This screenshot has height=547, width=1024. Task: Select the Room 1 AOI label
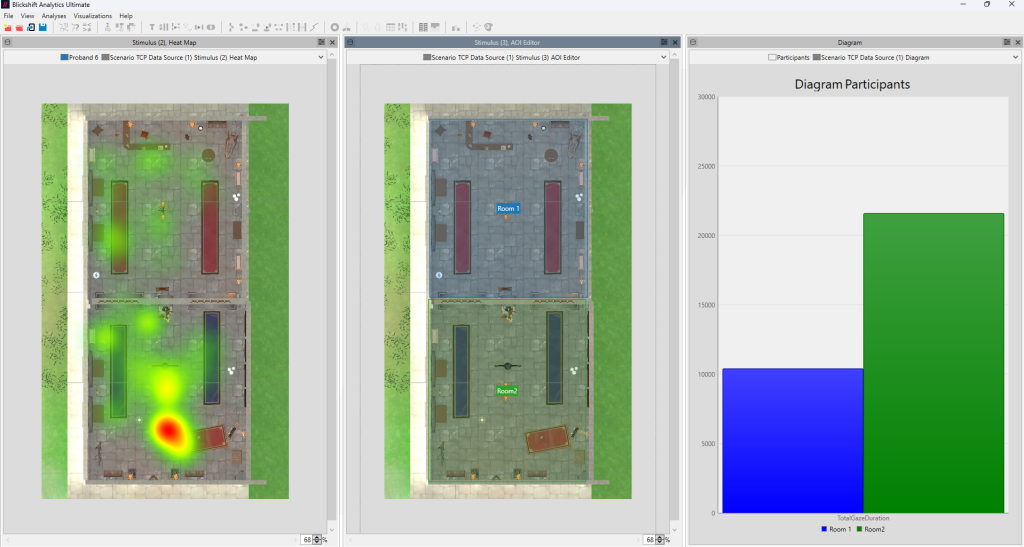click(508, 208)
